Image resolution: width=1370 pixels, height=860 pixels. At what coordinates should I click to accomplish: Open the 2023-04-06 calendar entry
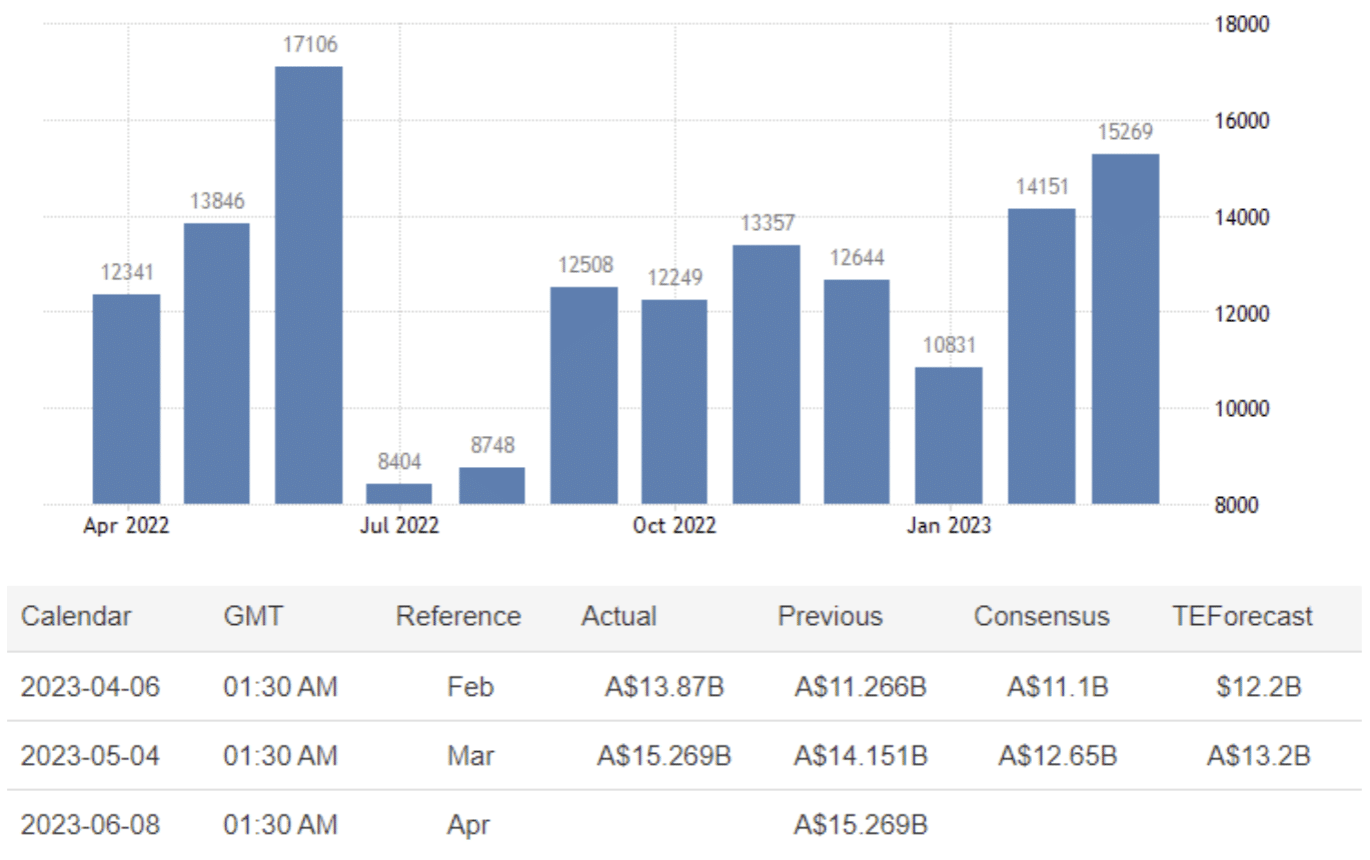point(90,687)
